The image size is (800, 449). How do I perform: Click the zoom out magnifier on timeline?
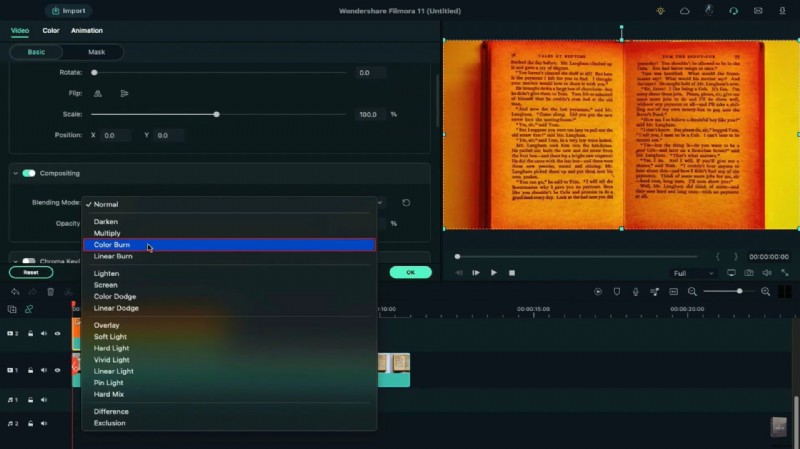click(x=692, y=292)
